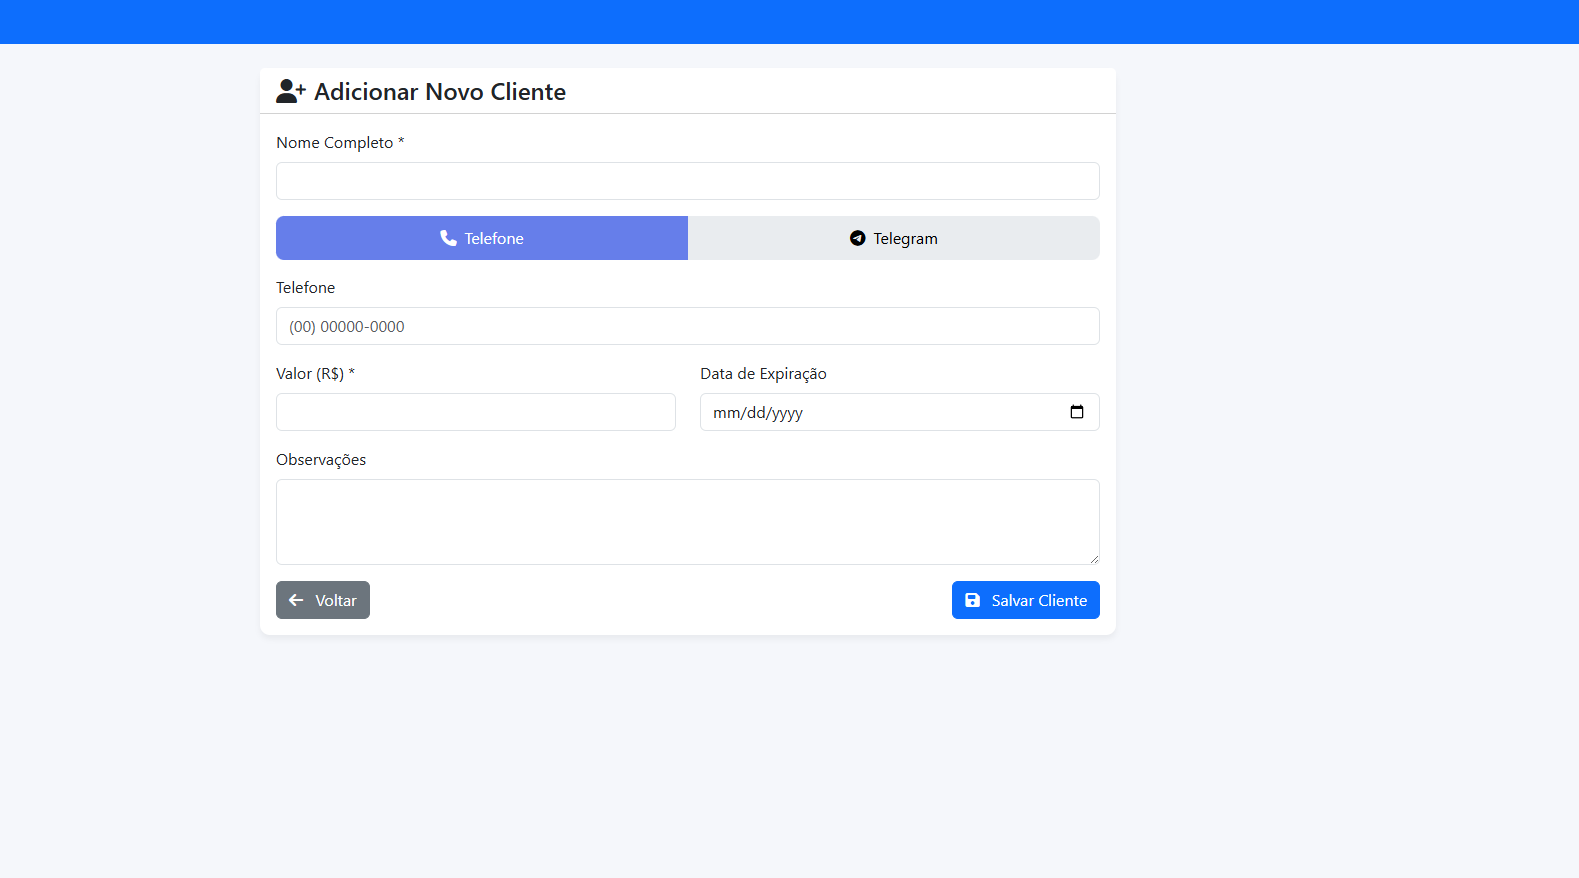Image resolution: width=1579 pixels, height=878 pixels.
Task: Click into the Observações text area
Action: click(688, 522)
